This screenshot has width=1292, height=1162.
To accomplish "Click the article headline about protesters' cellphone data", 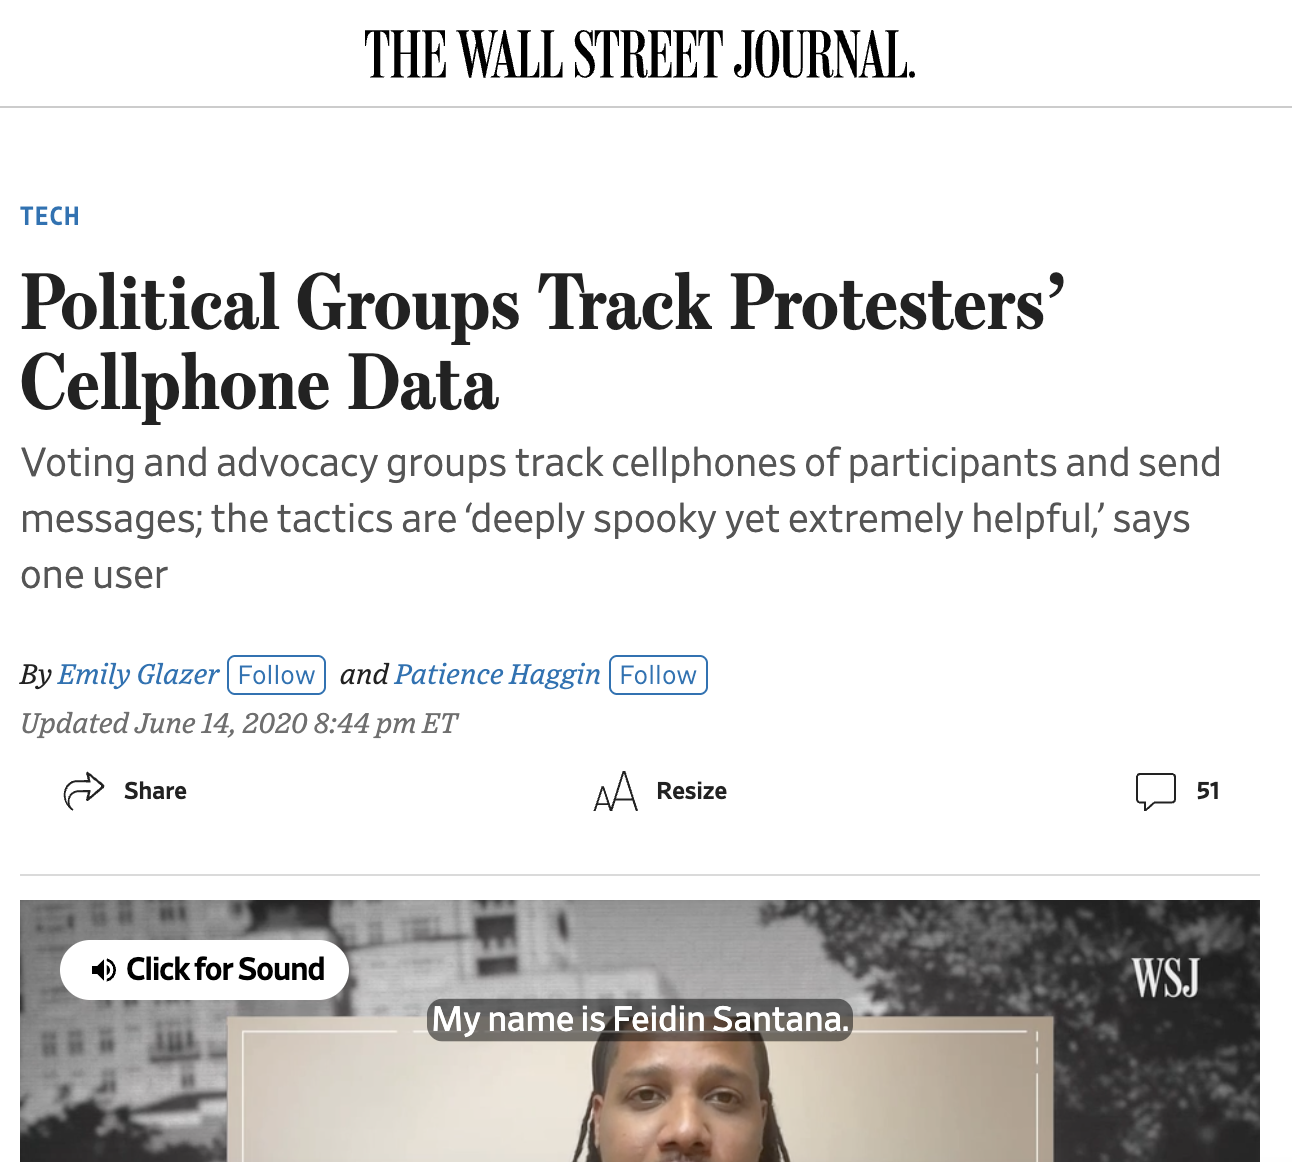I will click(x=543, y=343).
